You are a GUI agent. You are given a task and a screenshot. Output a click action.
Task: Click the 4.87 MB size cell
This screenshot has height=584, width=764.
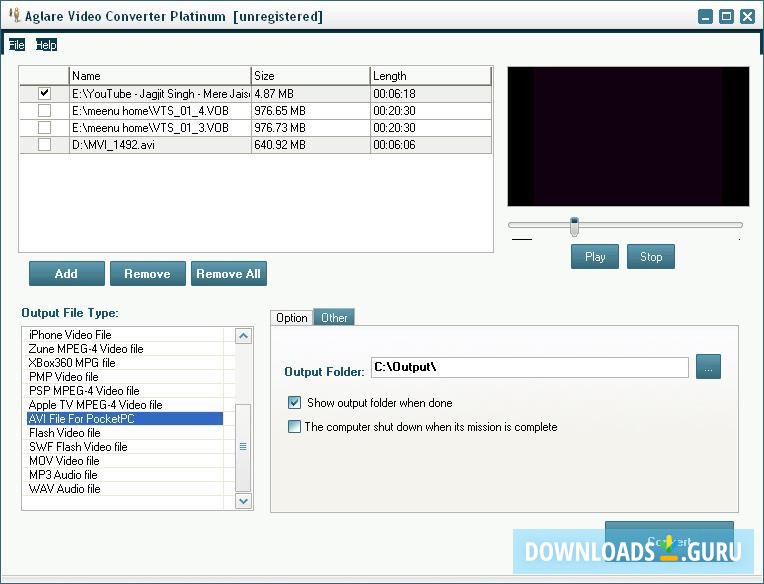coord(311,94)
